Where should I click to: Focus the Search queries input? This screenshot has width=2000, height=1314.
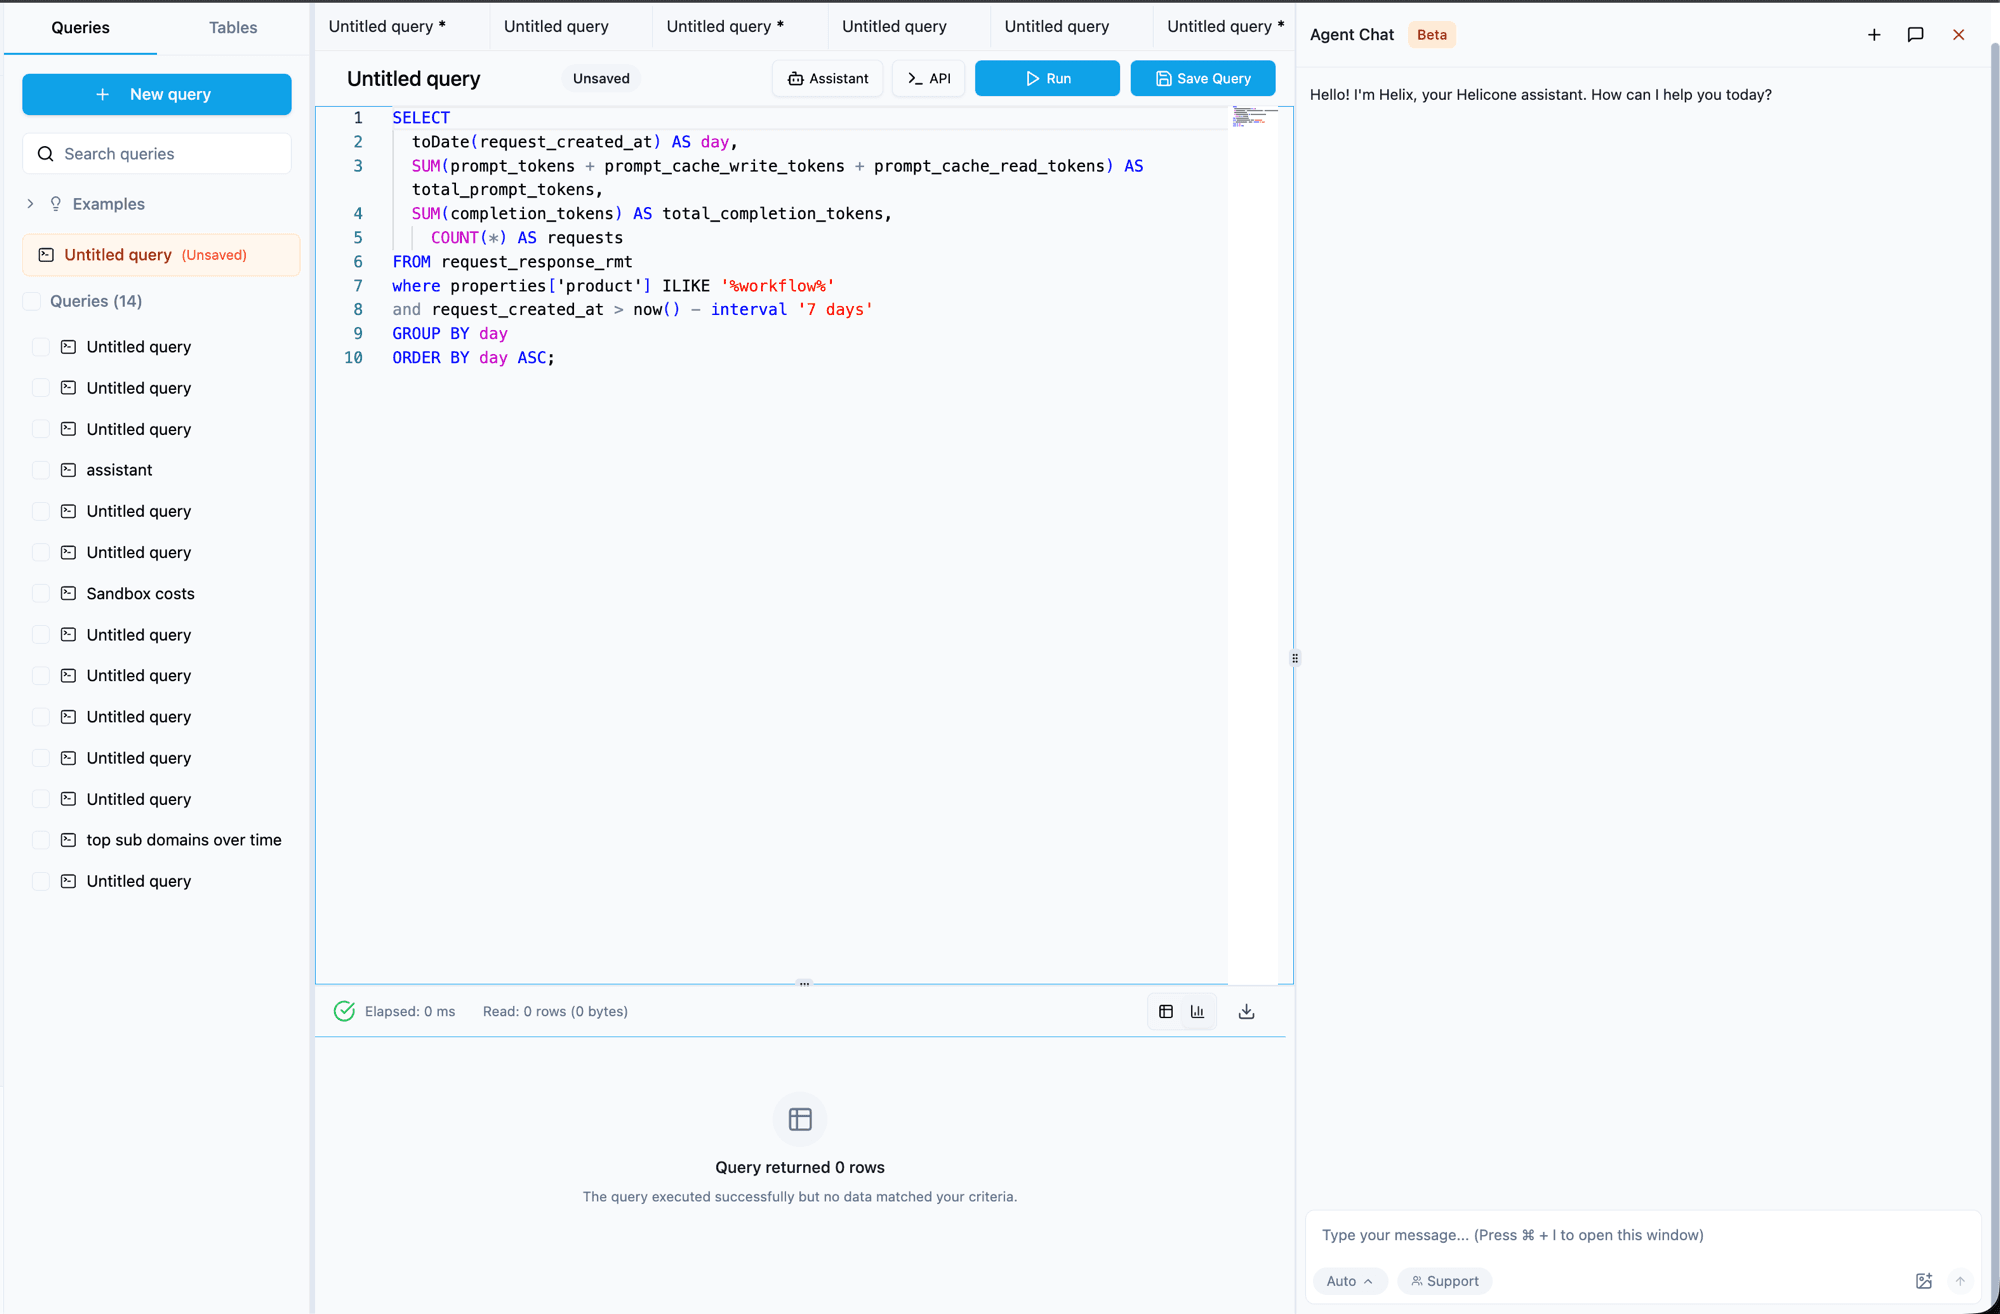click(157, 154)
